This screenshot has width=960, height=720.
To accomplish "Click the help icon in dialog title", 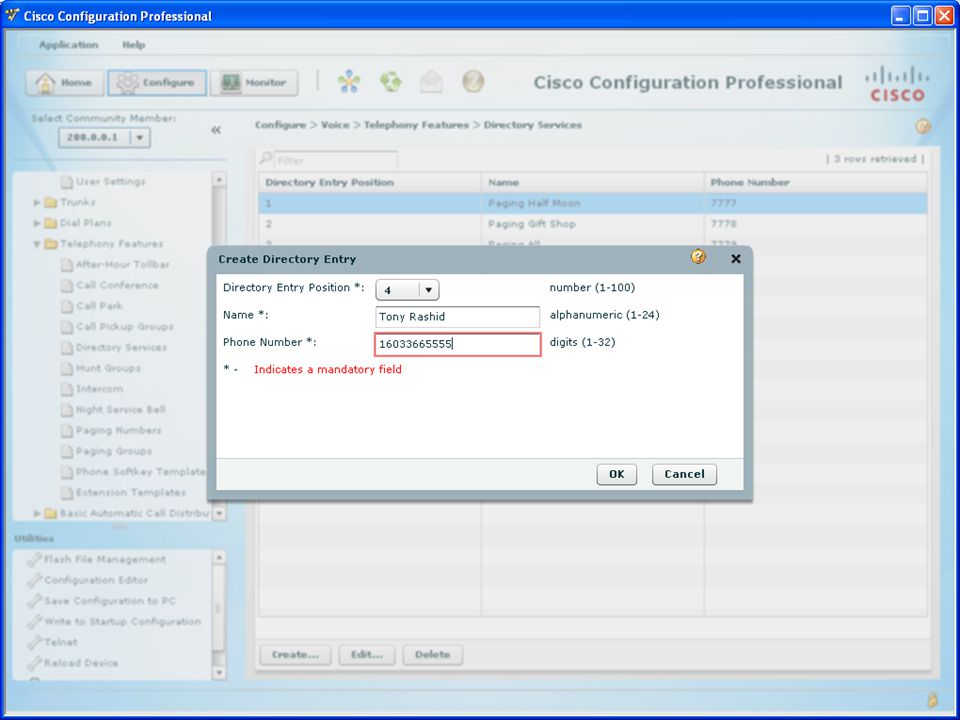I will (698, 257).
